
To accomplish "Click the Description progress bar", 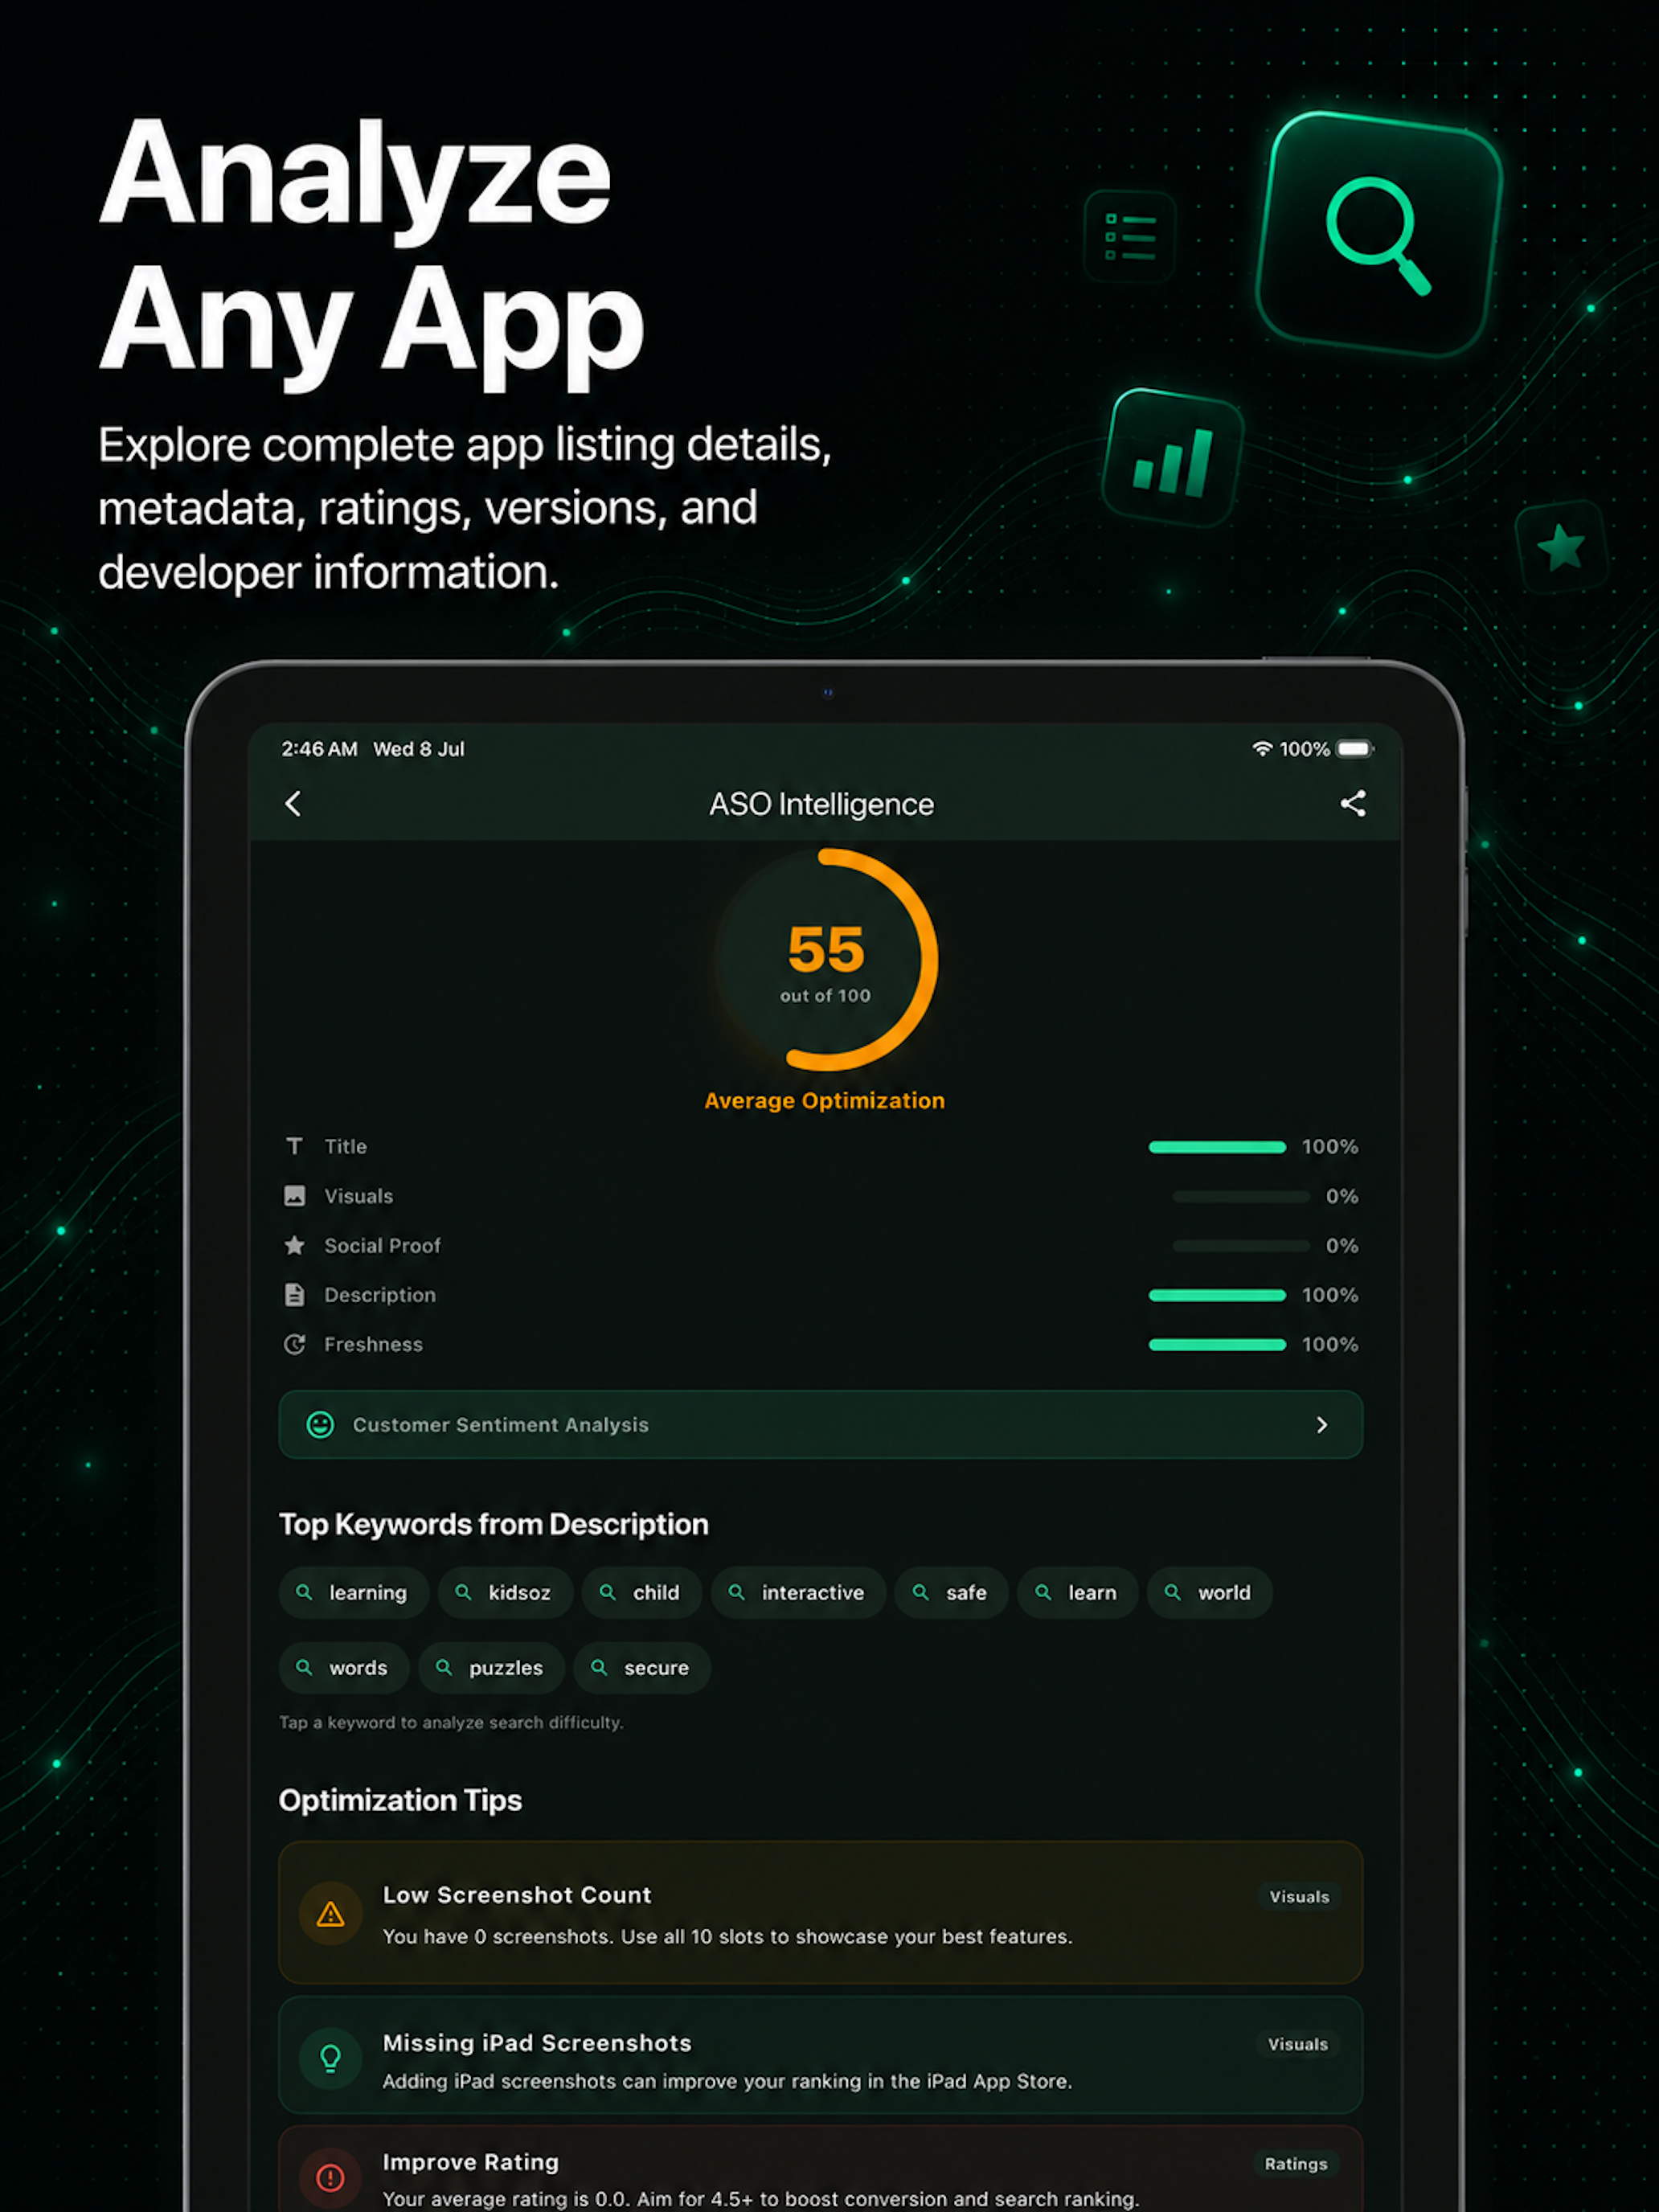I will click(1217, 1295).
